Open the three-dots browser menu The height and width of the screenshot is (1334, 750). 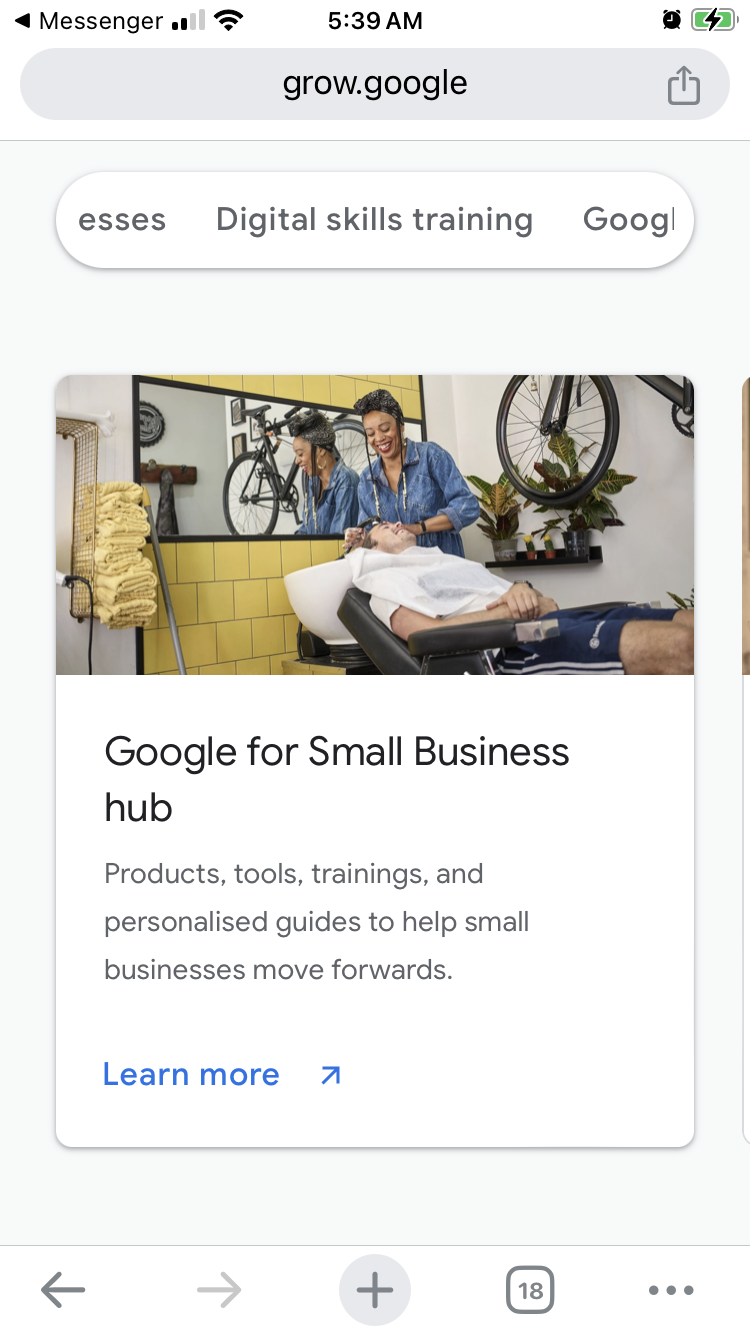pyautogui.click(x=671, y=1290)
